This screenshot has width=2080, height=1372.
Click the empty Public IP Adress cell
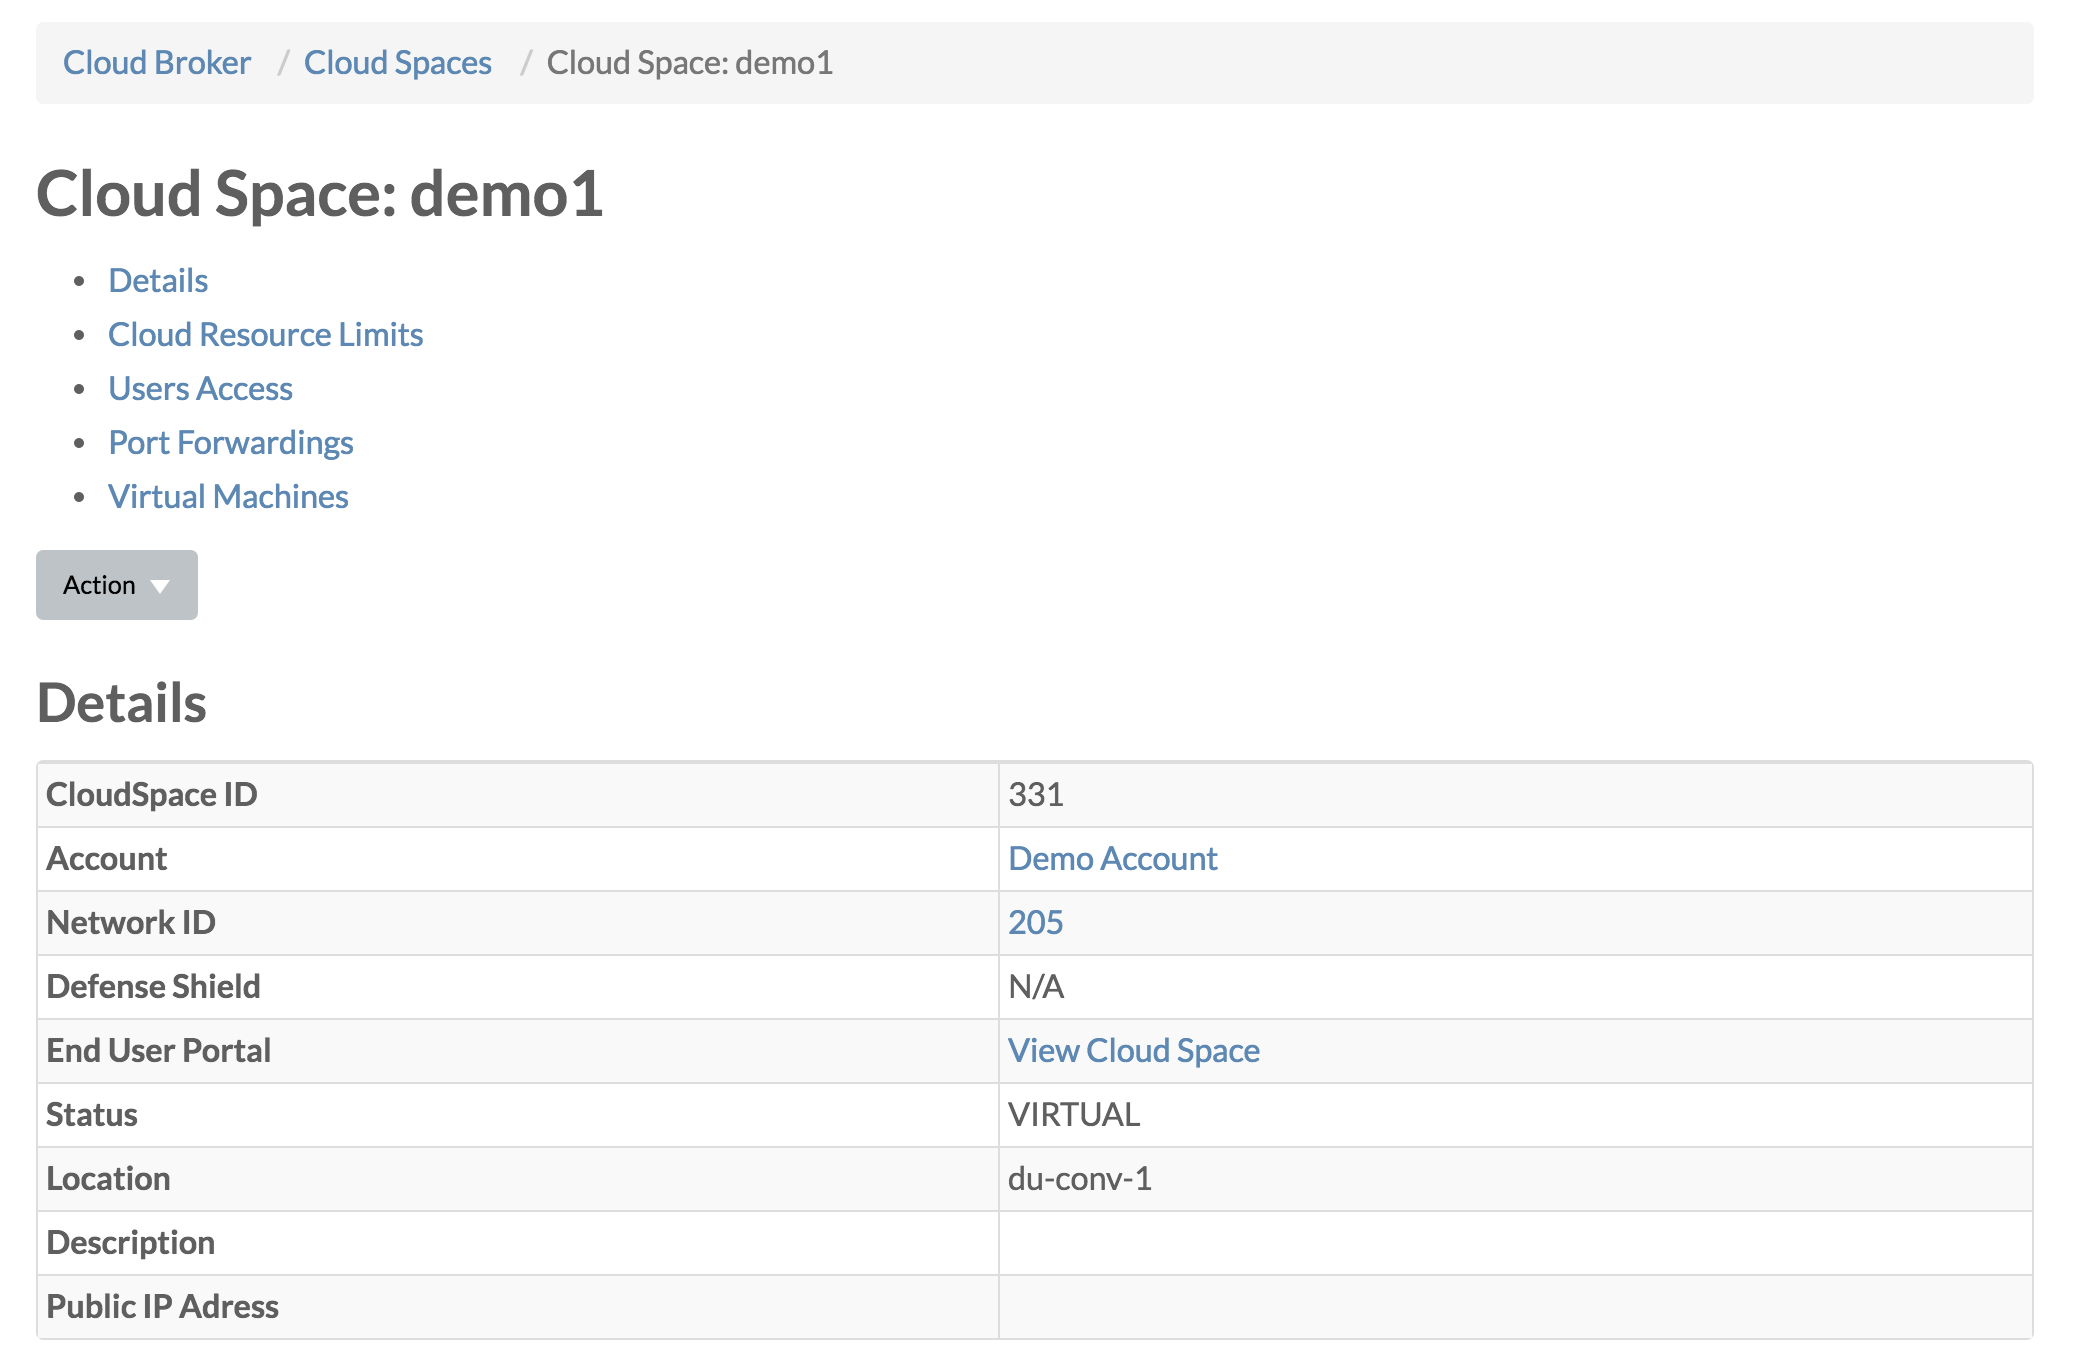click(1514, 1307)
